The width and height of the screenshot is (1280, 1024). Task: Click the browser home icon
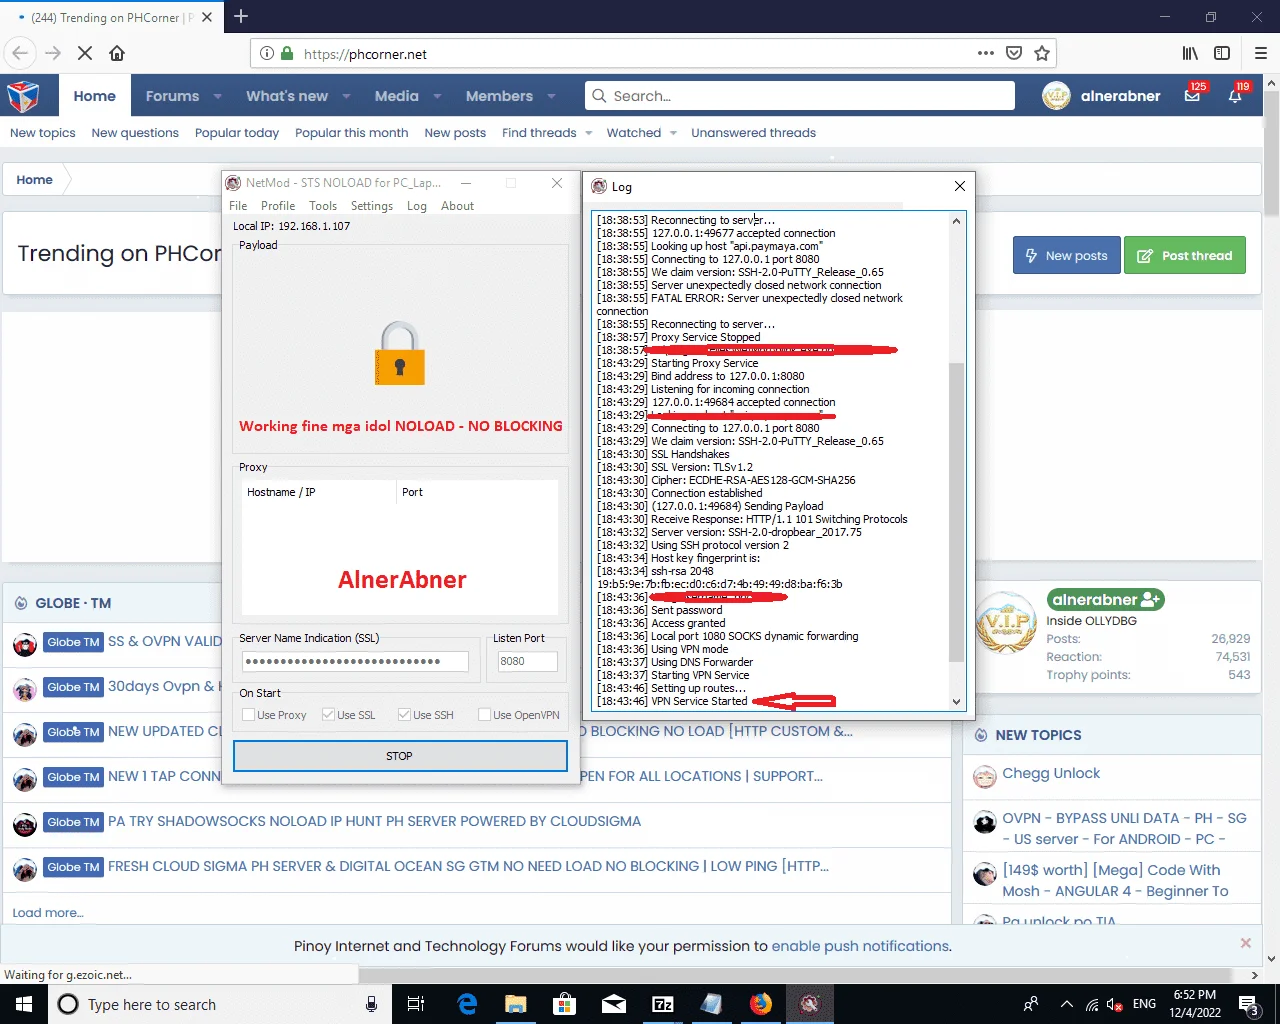click(117, 54)
